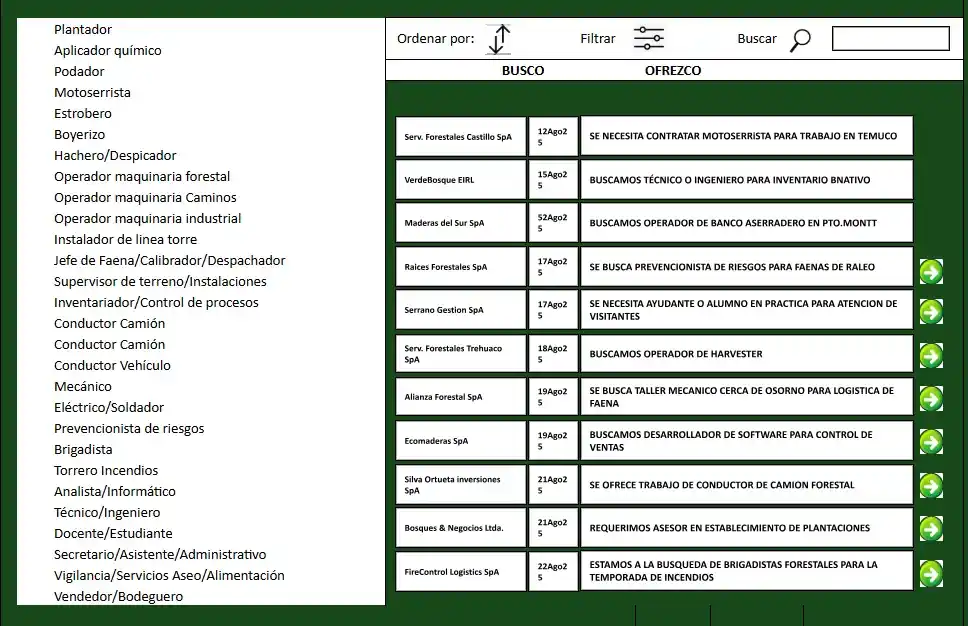The width and height of the screenshot is (968, 626).
Task: Open Raices Forestales listing with green arrow
Action: pos(931,271)
